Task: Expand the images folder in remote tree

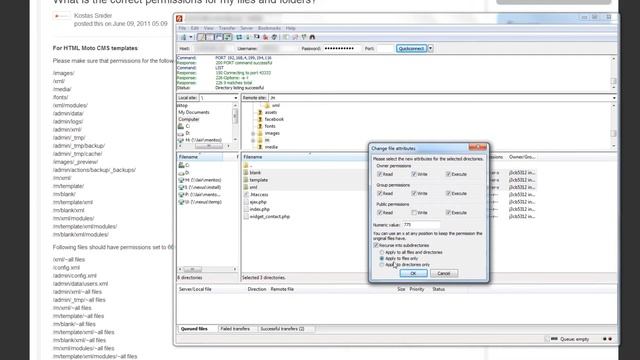Action: click(253, 133)
